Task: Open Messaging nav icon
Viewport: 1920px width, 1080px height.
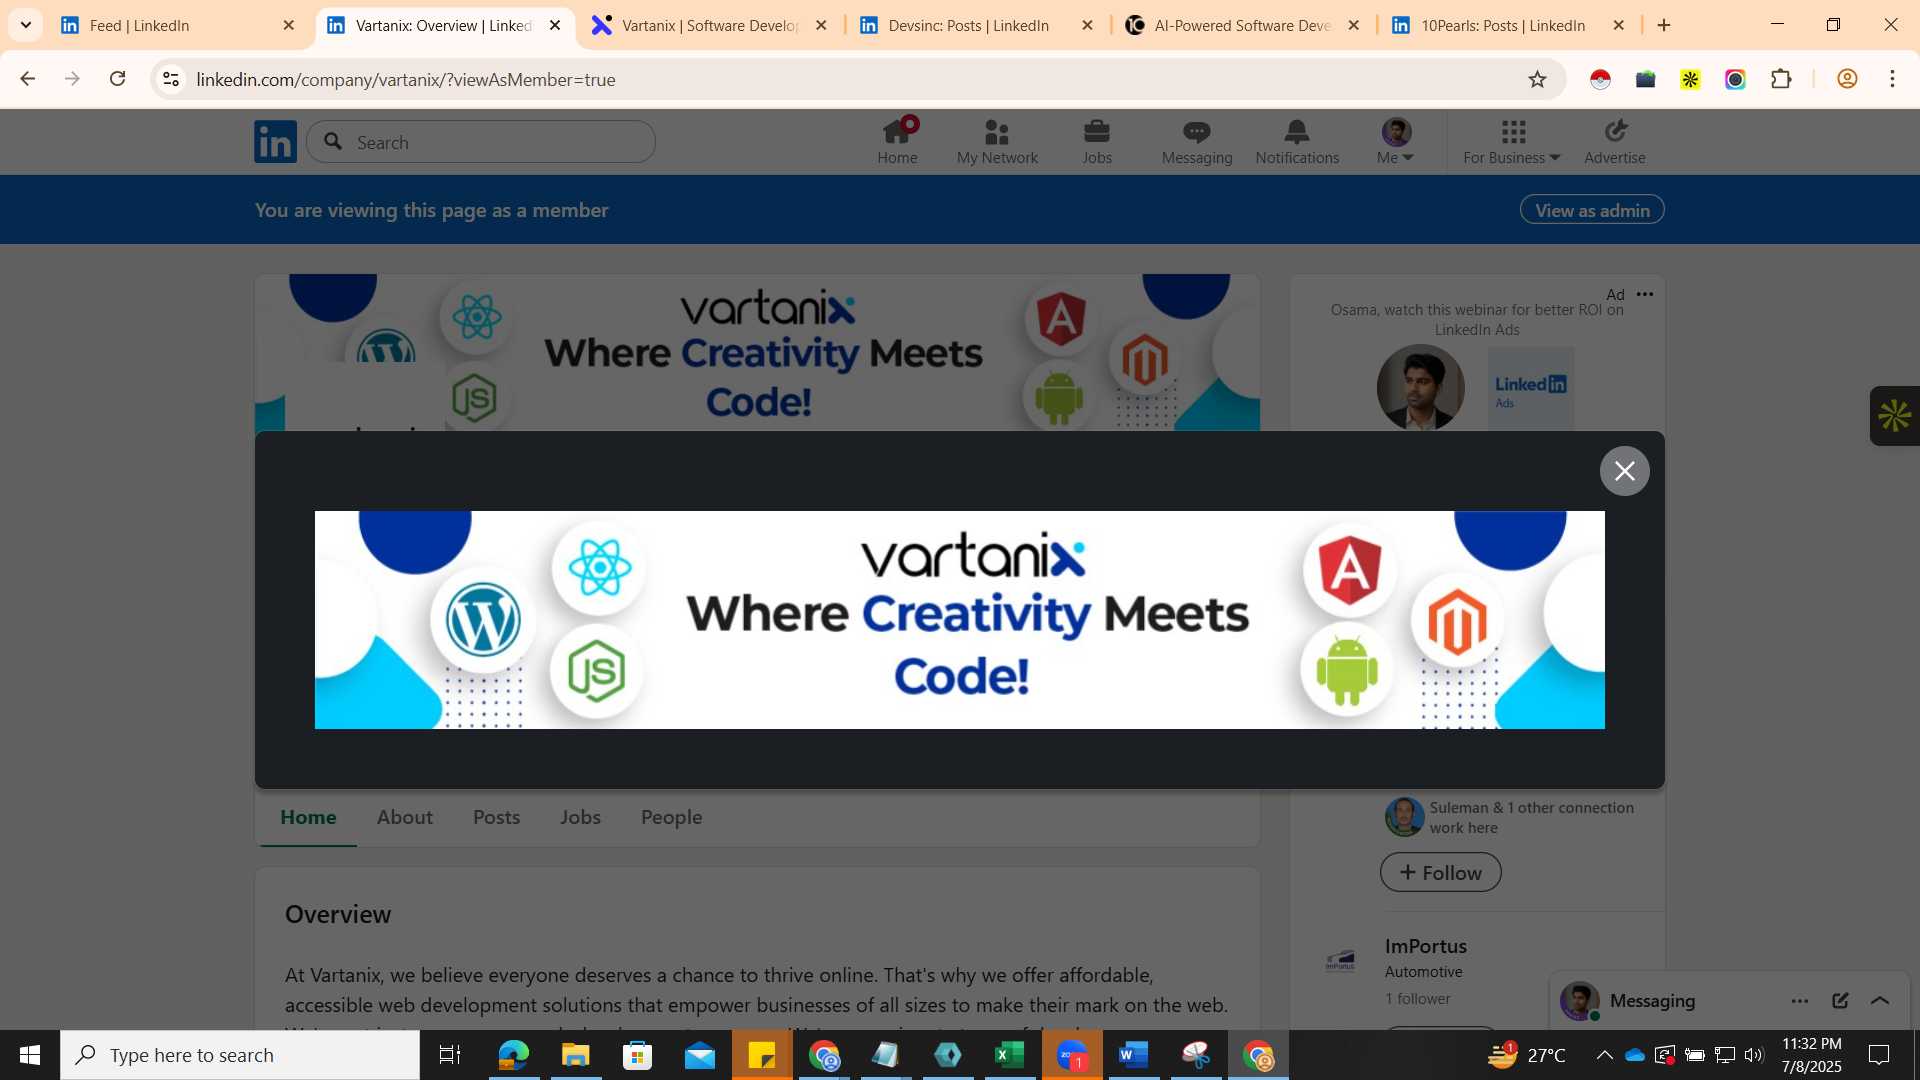Action: click(1197, 142)
